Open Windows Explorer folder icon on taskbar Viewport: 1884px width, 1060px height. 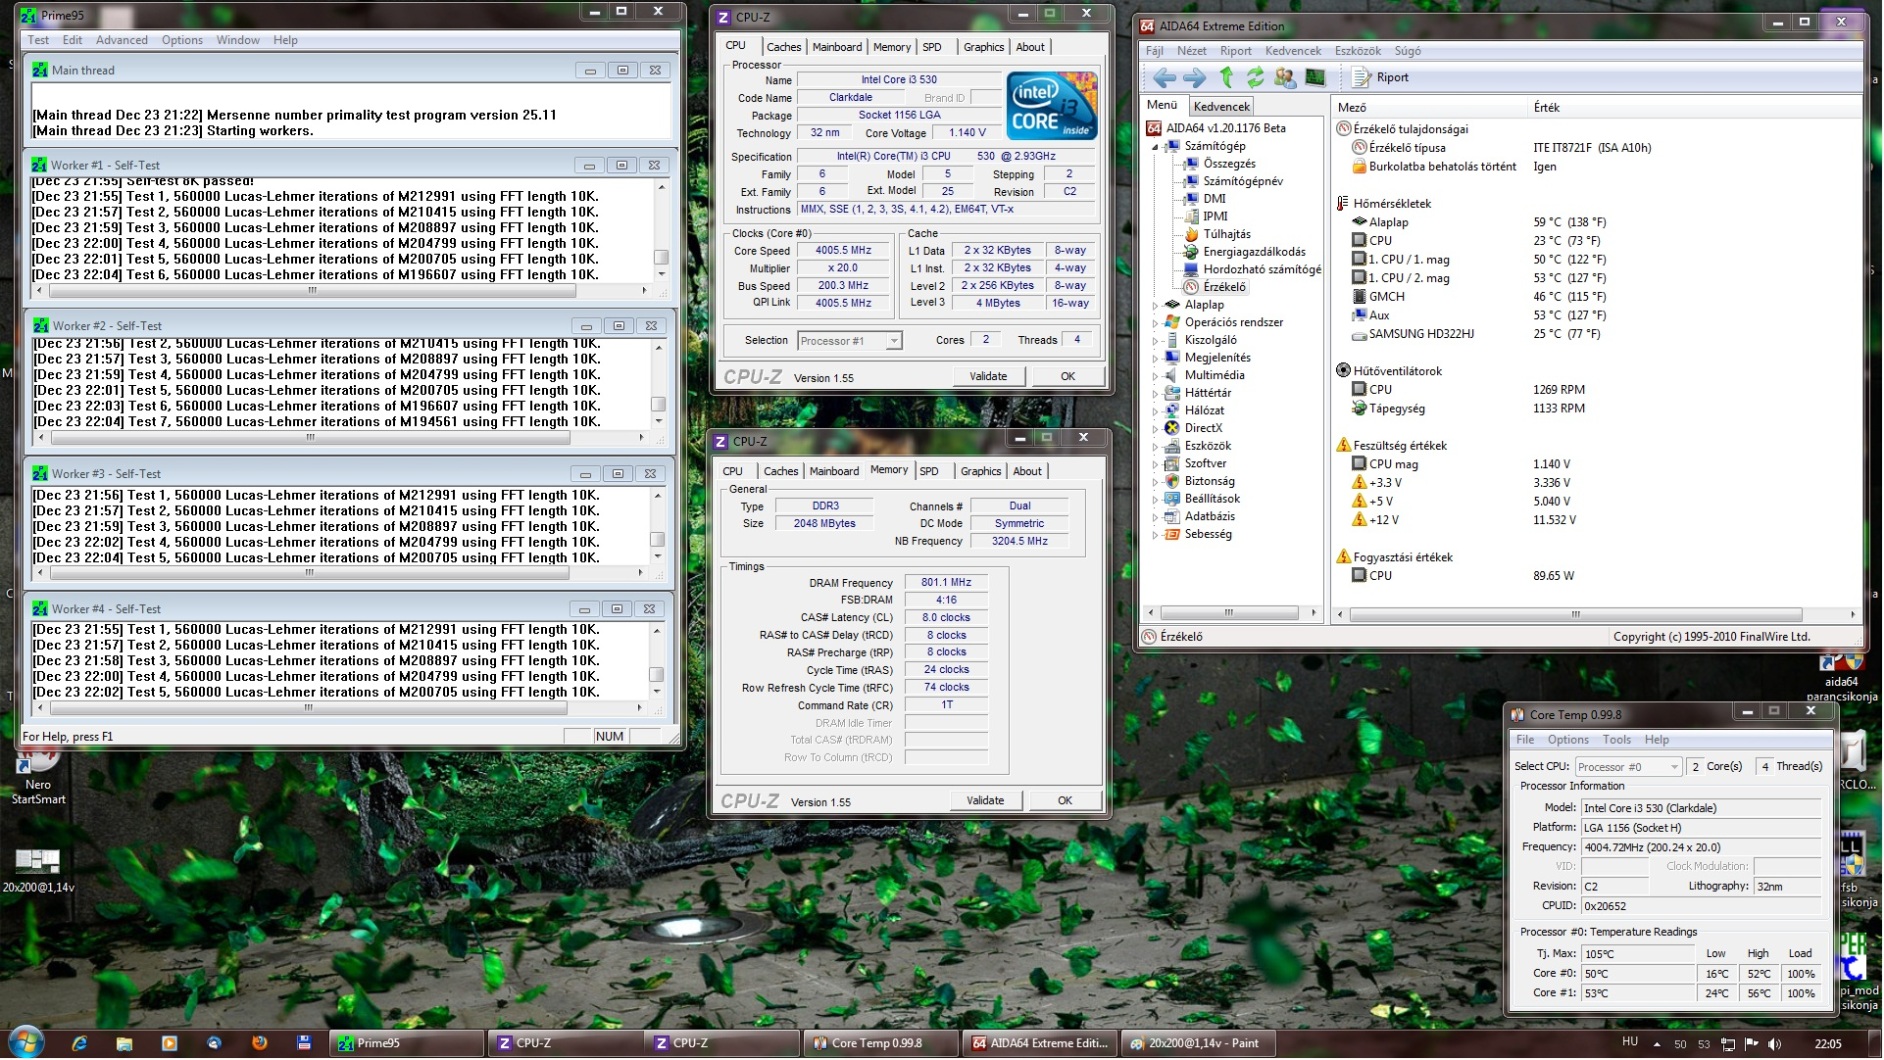[x=124, y=1043]
